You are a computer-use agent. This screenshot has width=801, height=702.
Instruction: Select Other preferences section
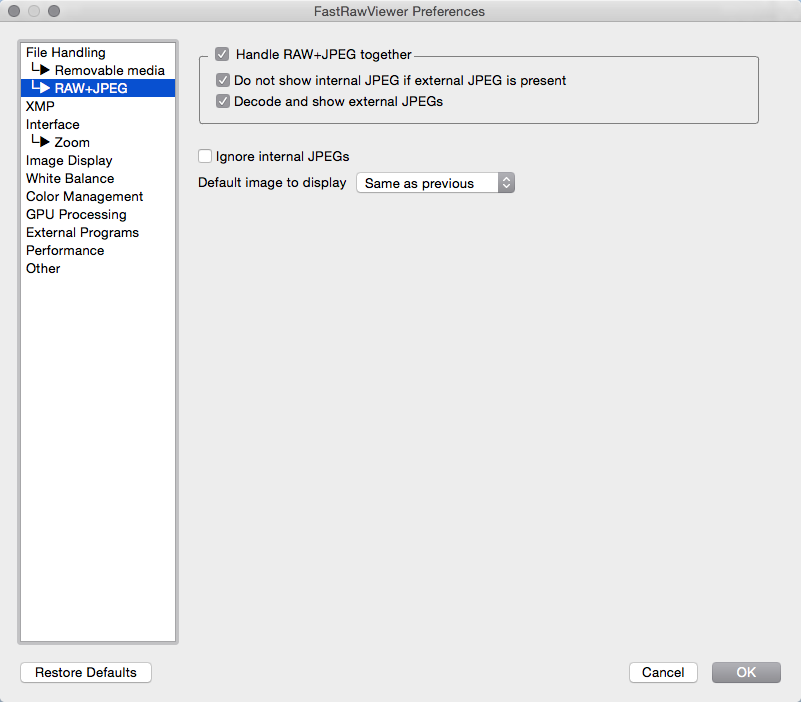(x=98, y=268)
